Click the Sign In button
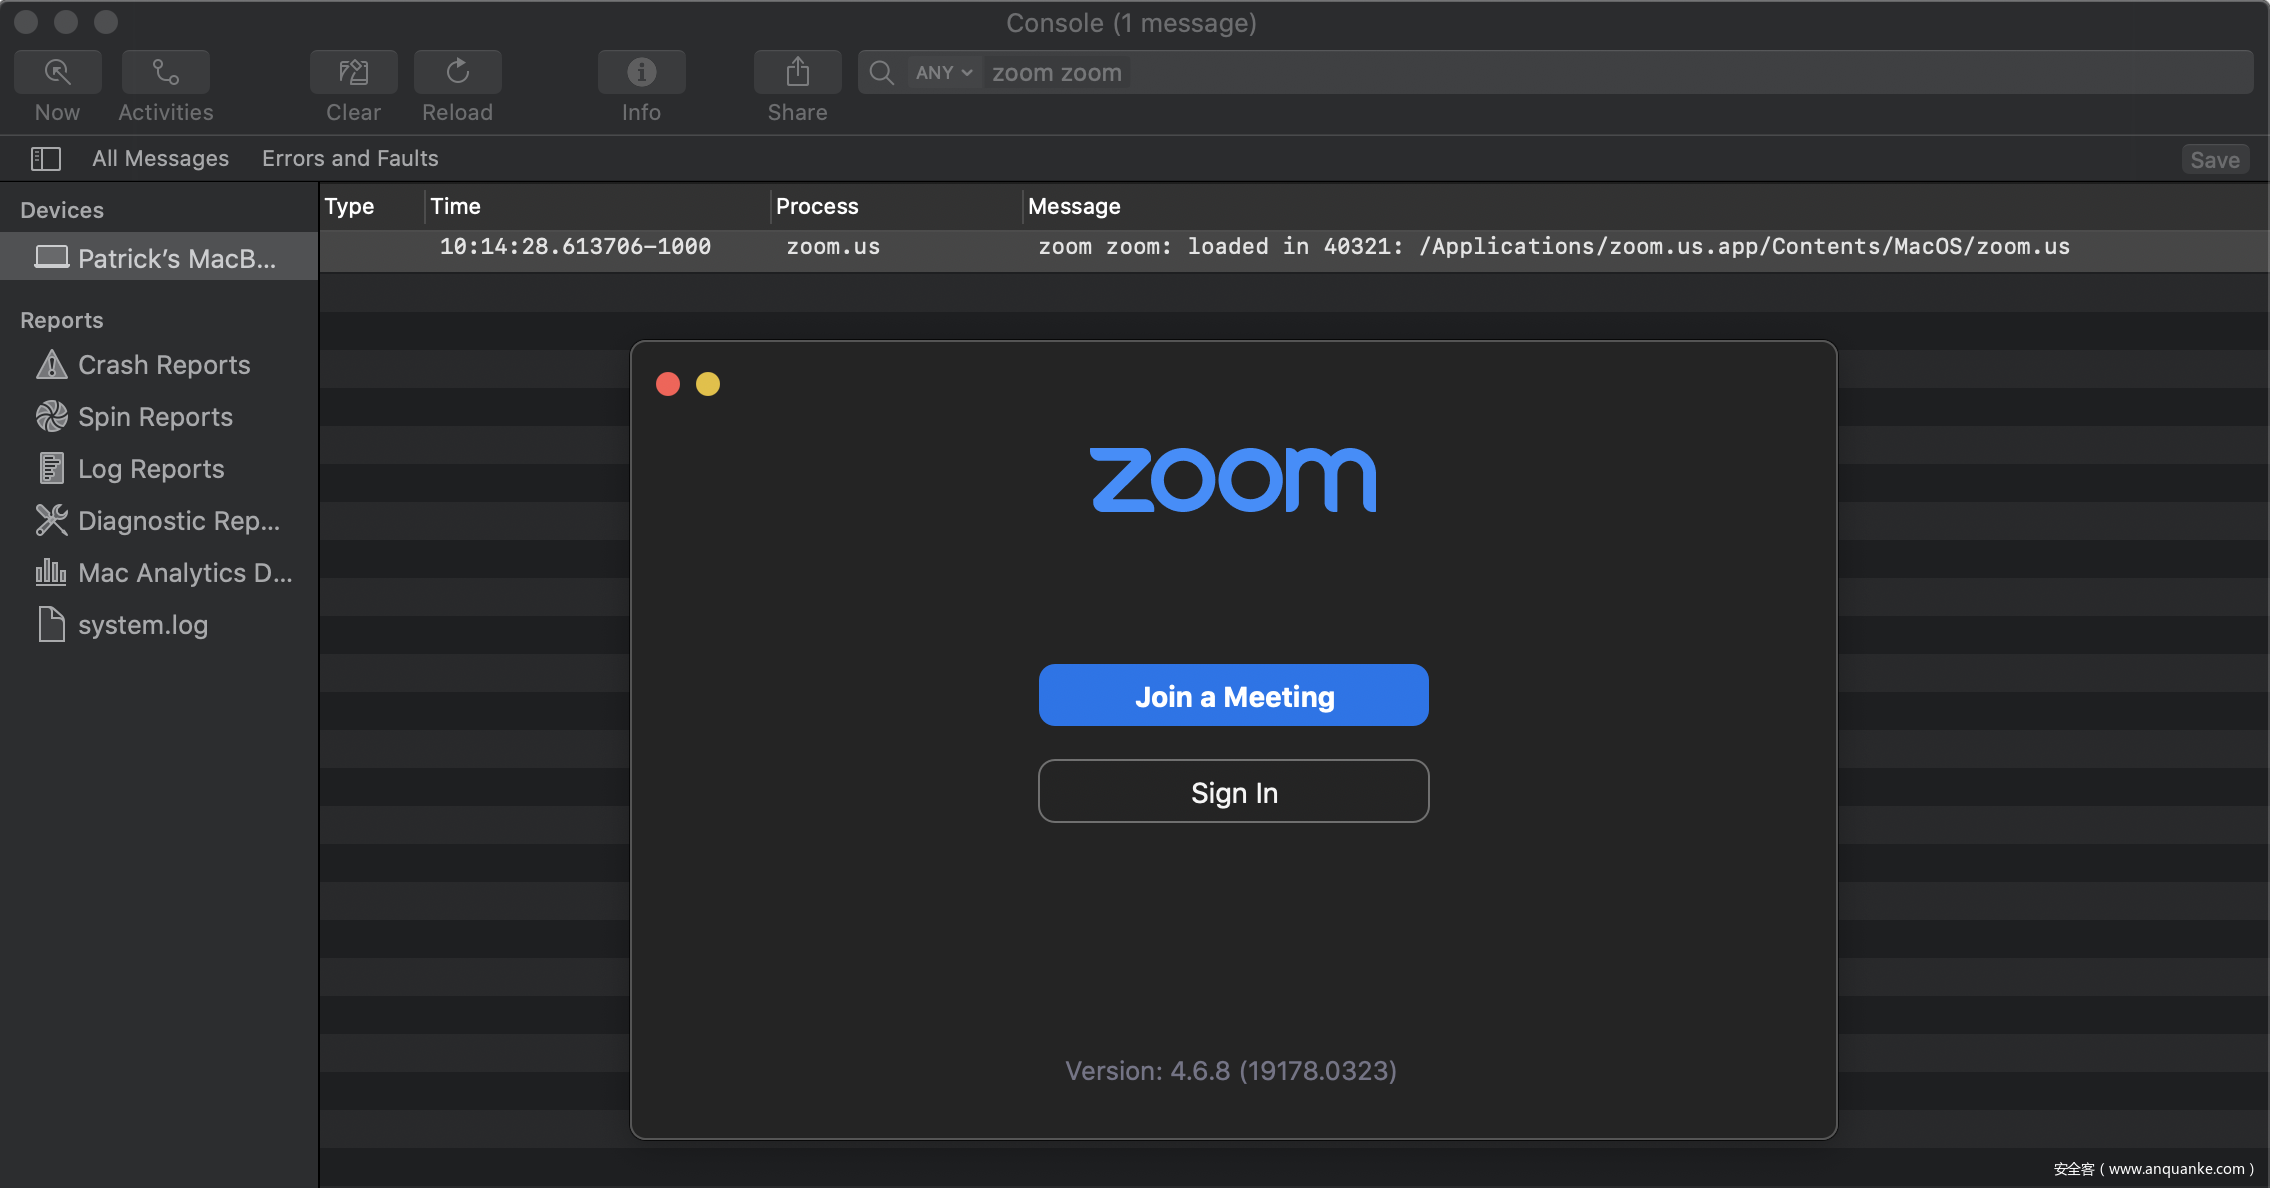Viewport: 2270px width, 1188px height. 1233,792
